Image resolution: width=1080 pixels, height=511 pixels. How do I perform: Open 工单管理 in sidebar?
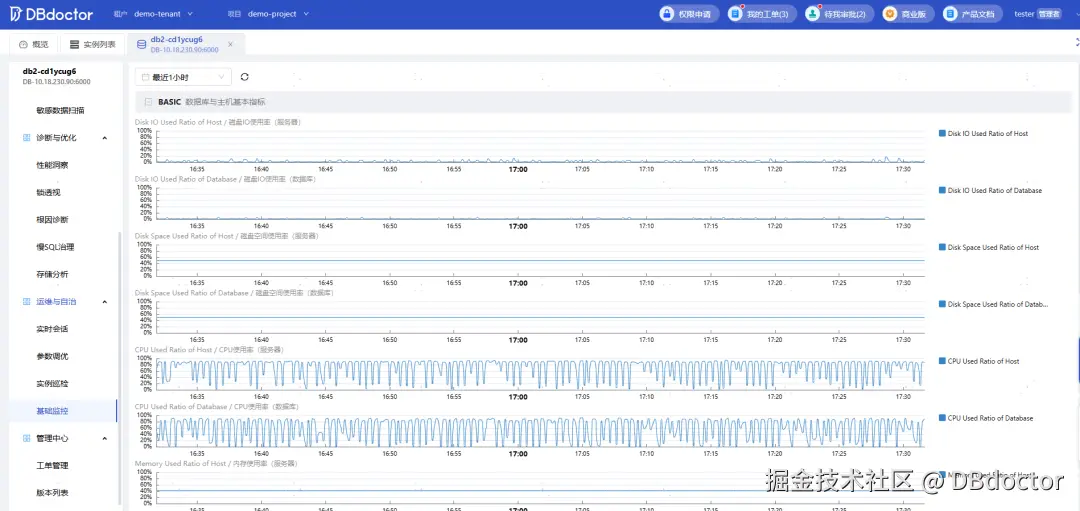tap(52, 466)
